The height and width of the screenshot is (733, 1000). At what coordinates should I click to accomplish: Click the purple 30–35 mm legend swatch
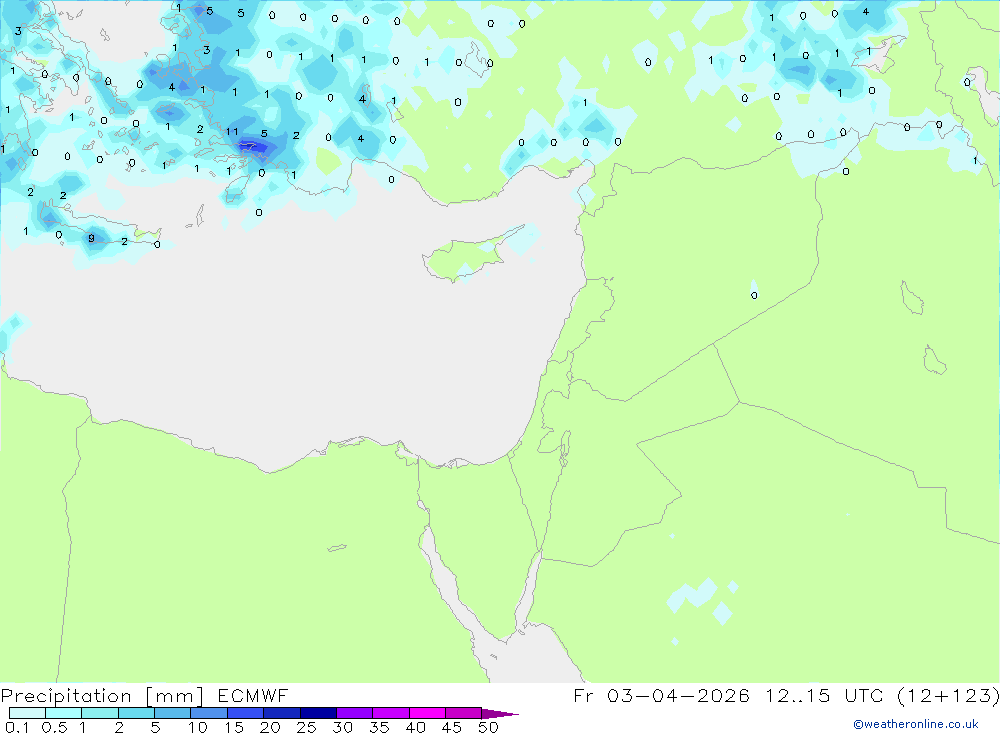pyautogui.click(x=354, y=713)
